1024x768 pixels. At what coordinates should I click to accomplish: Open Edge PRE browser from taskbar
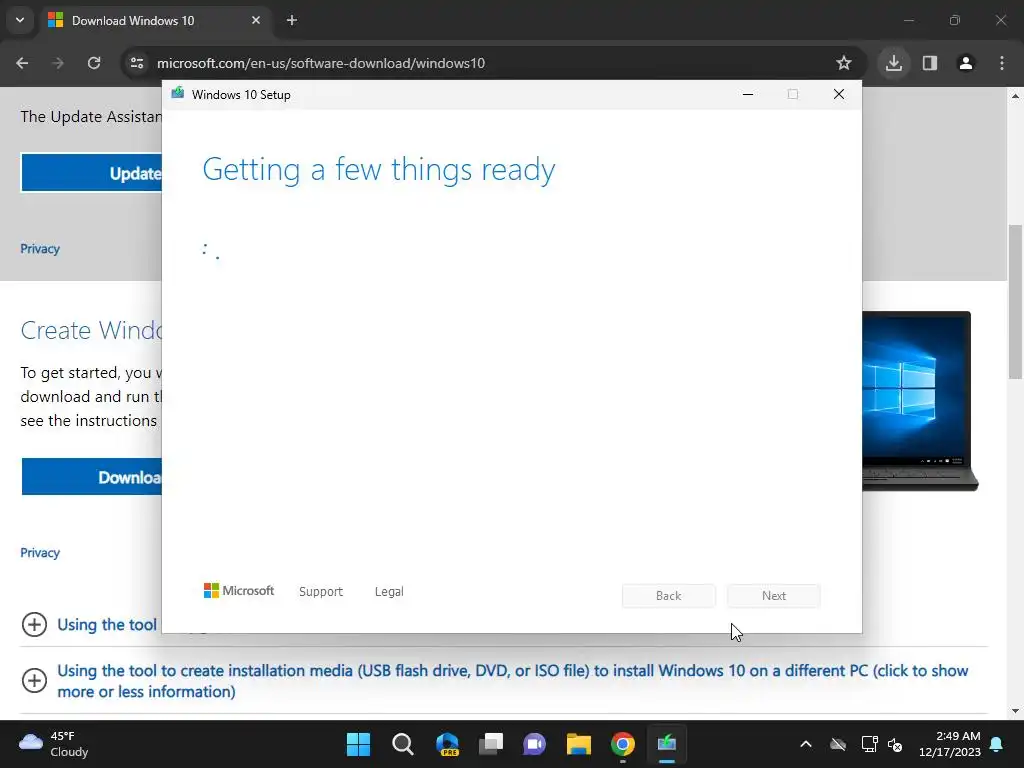coord(447,744)
